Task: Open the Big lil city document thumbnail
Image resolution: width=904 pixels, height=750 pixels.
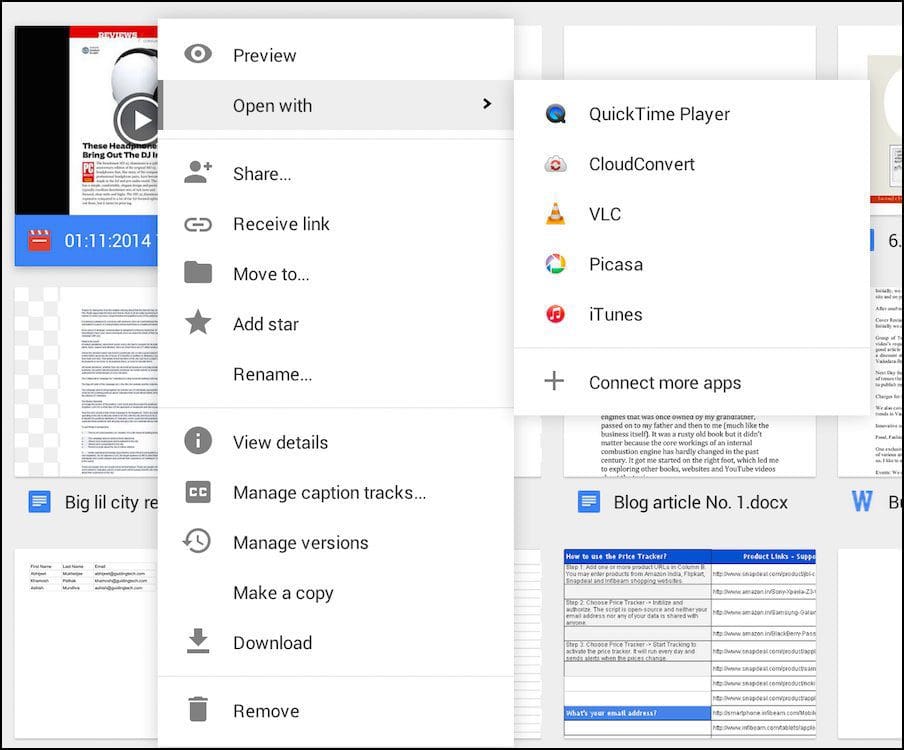Action: [x=86, y=382]
